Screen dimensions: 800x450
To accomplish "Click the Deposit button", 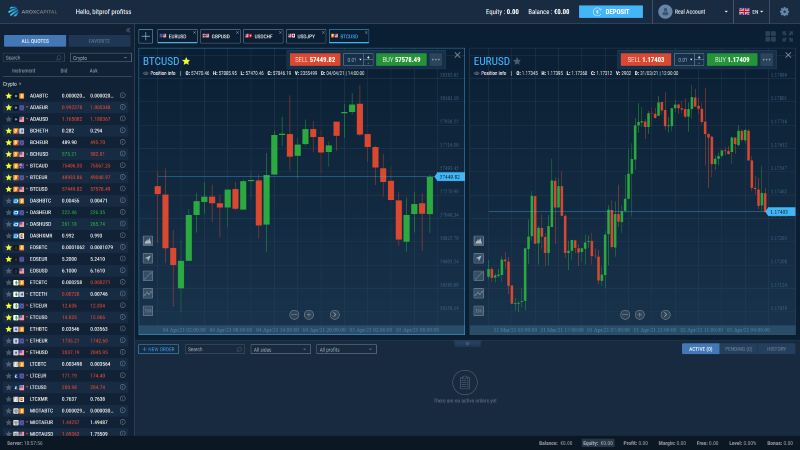I will tap(611, 12).
